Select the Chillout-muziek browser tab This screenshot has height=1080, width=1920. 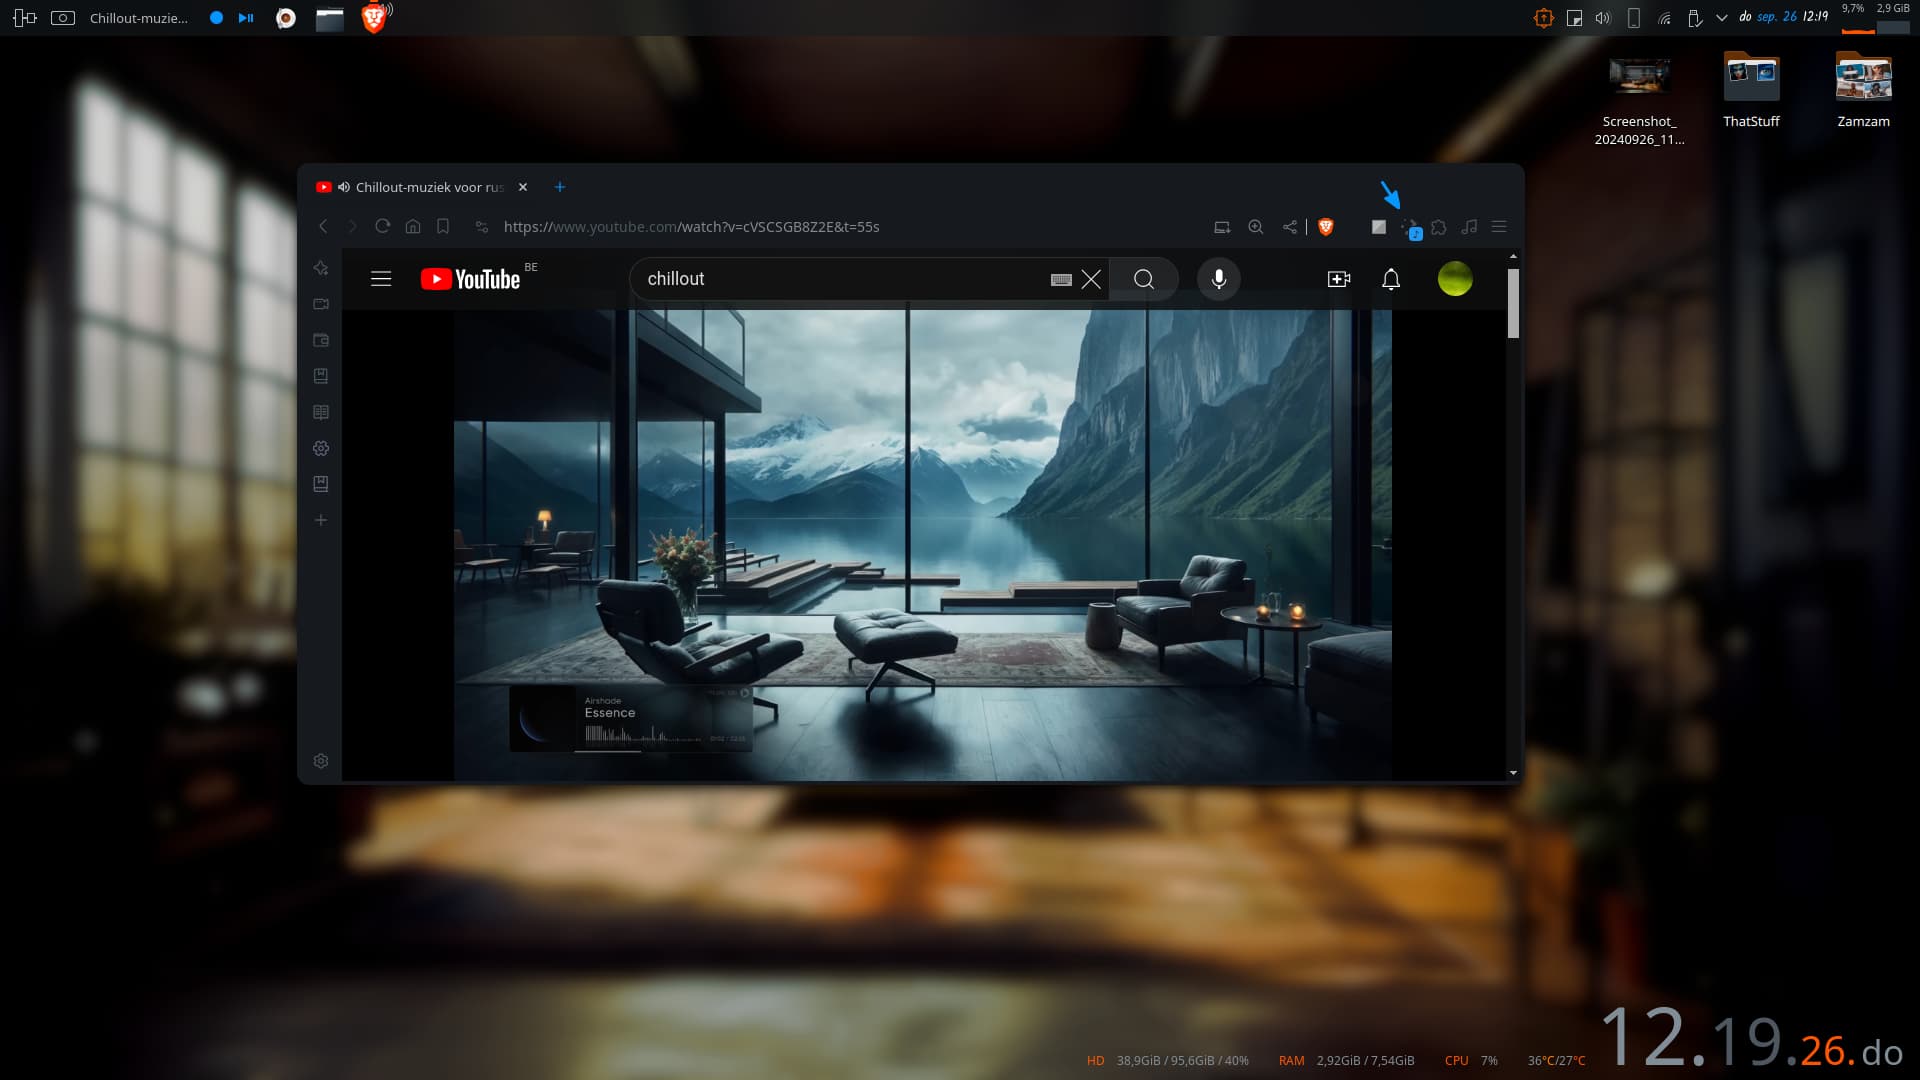coord(430,187)
